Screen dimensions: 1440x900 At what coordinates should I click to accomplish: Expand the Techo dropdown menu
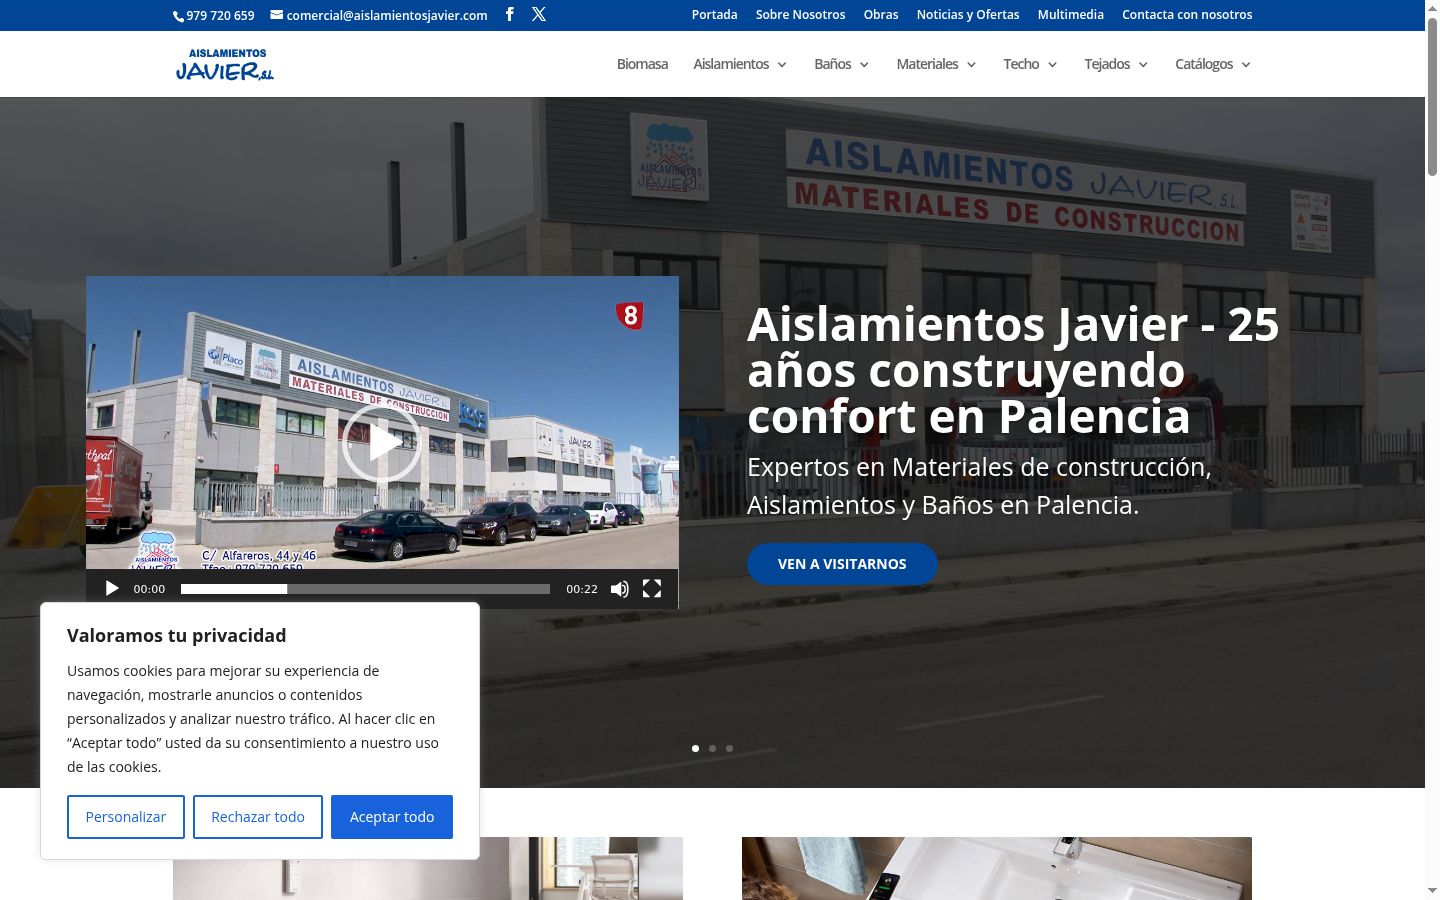1030,64
